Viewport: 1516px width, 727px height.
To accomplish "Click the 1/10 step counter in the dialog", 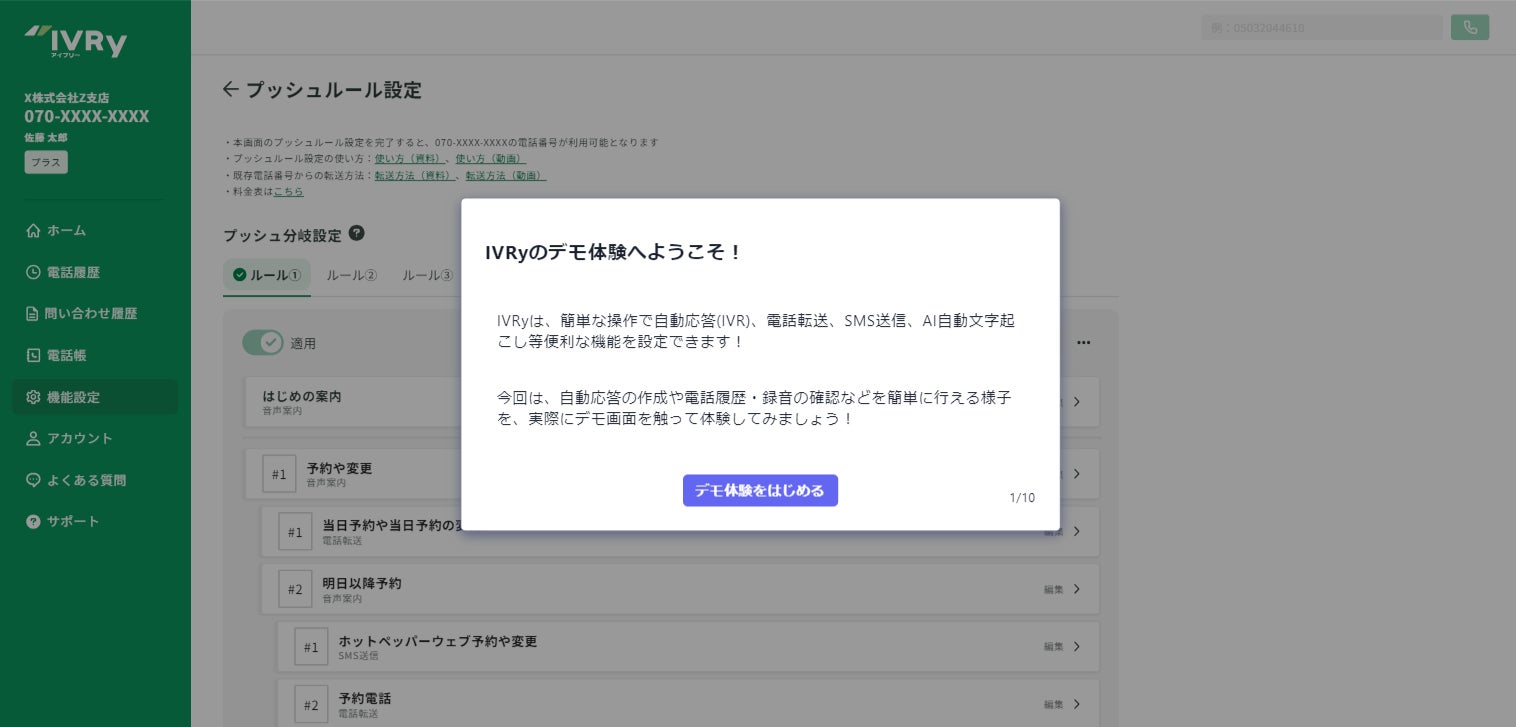I will point(1022,497).
